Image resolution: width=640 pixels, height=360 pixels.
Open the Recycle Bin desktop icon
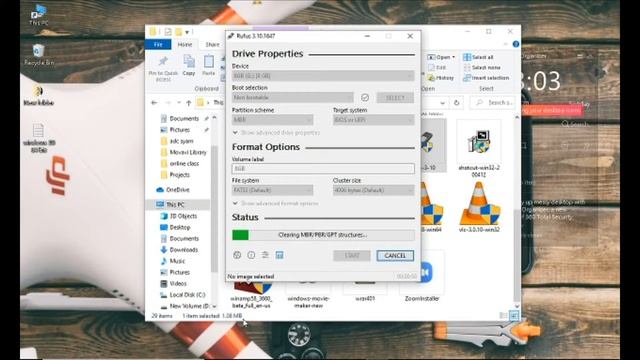coord(39,55)
